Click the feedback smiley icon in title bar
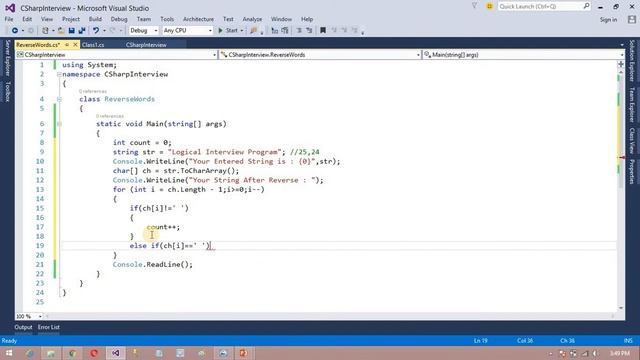 pyautogui.click(x=489, y=6)
